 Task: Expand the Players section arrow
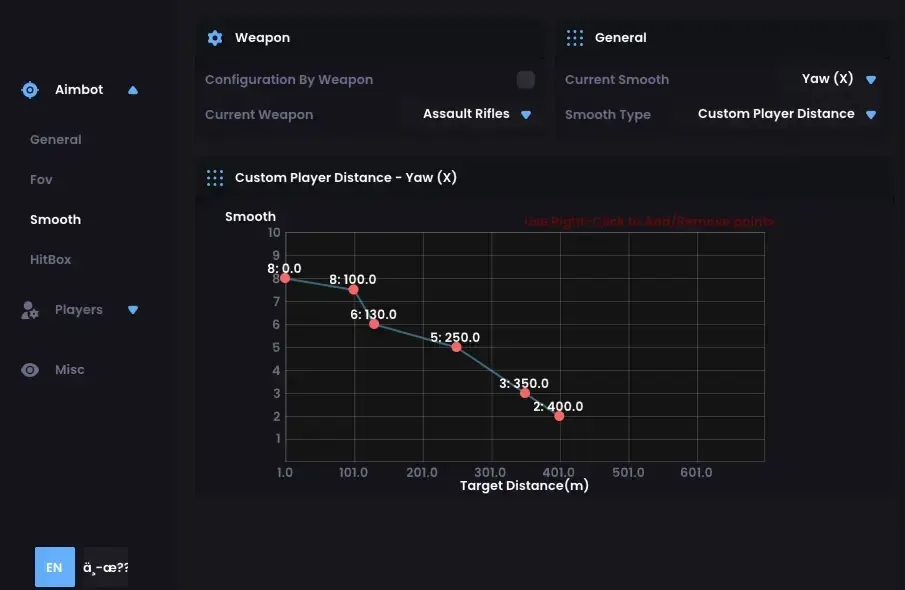(x=133, y=310)
